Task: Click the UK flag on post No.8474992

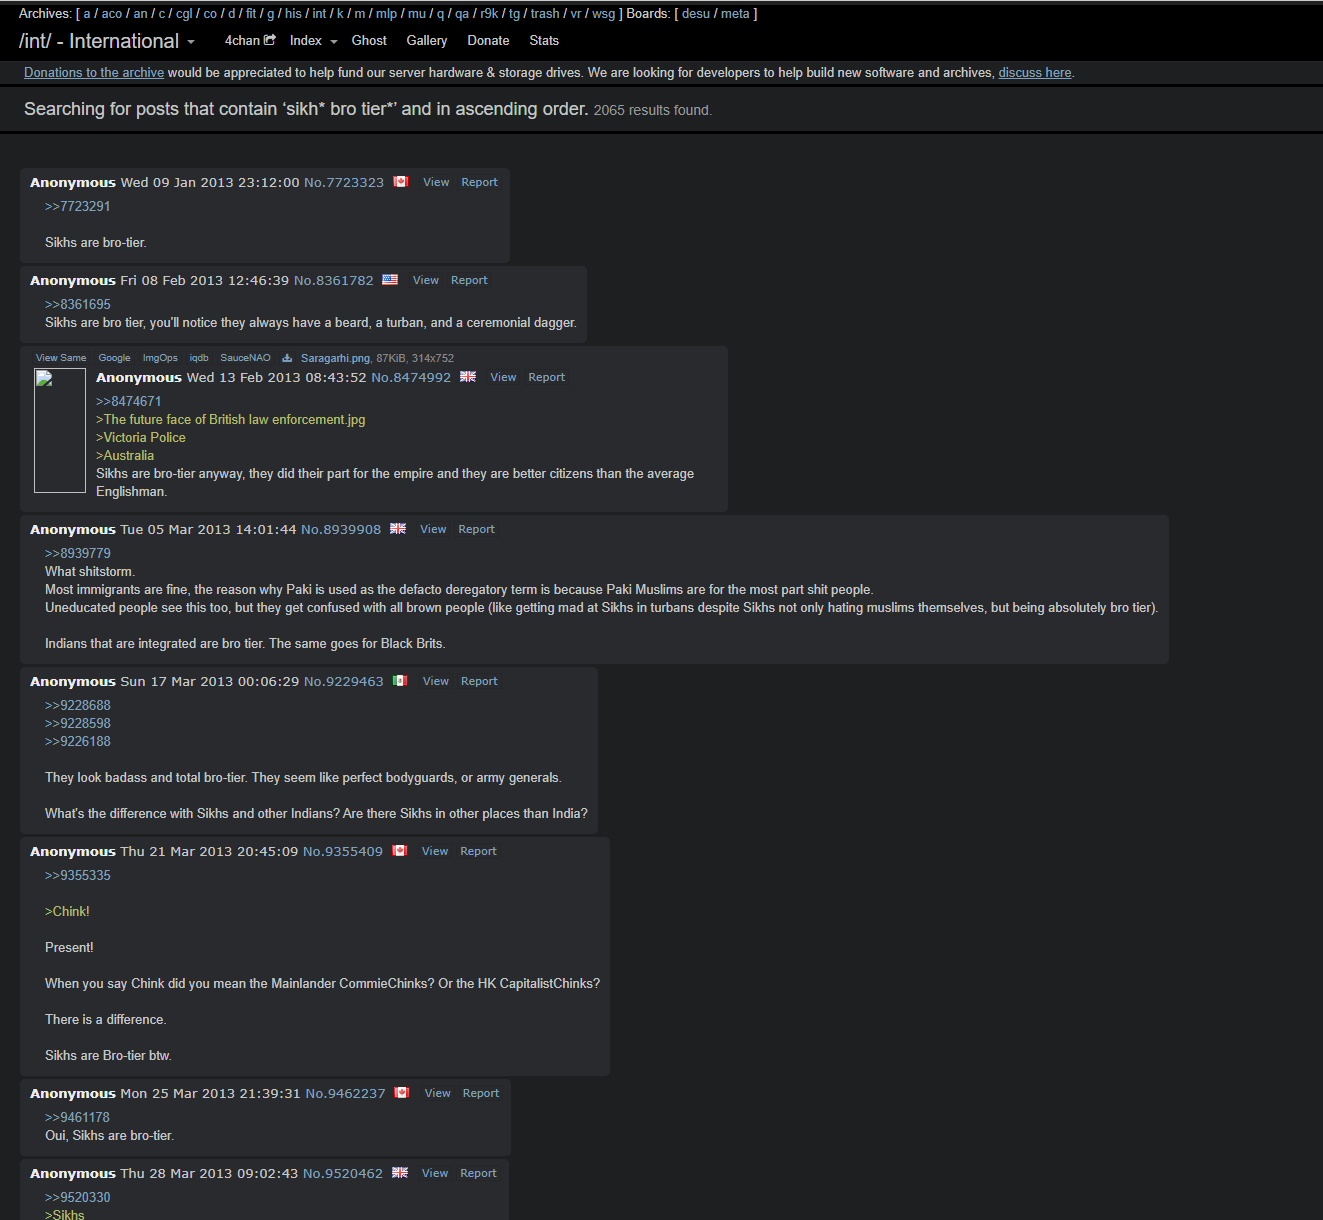Action: 468,377
